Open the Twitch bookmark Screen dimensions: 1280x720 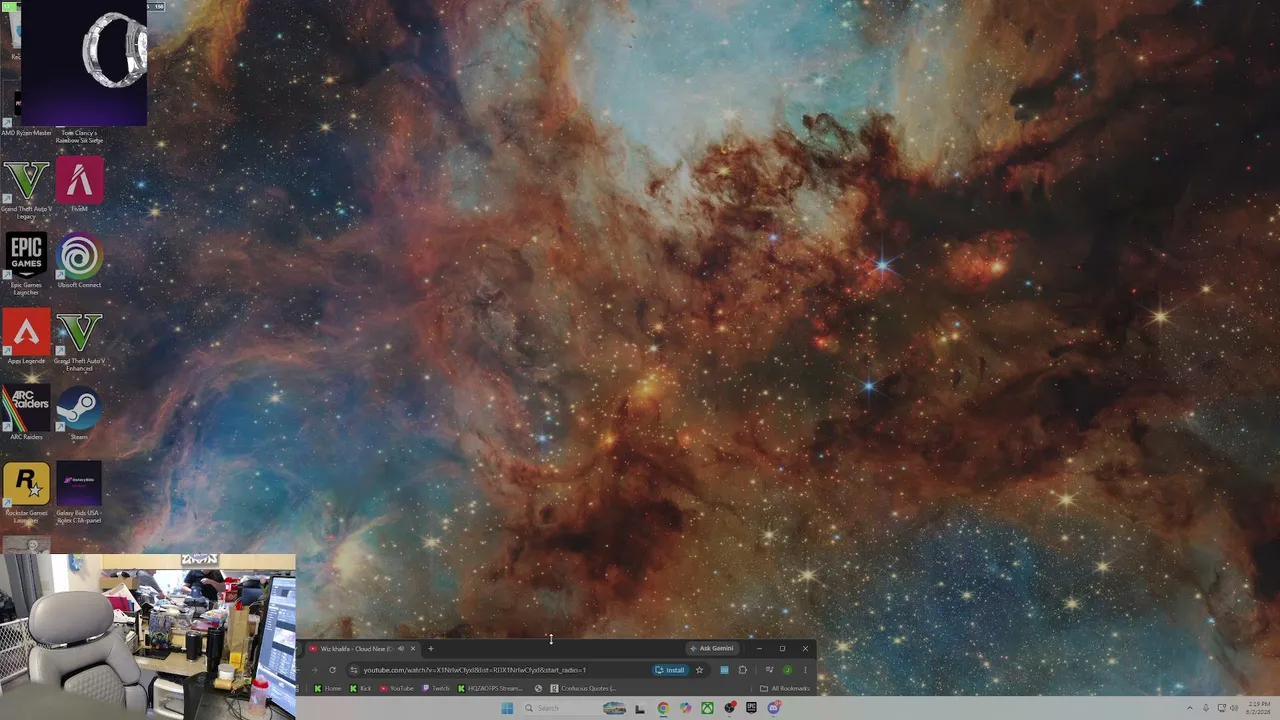[436, 688]
